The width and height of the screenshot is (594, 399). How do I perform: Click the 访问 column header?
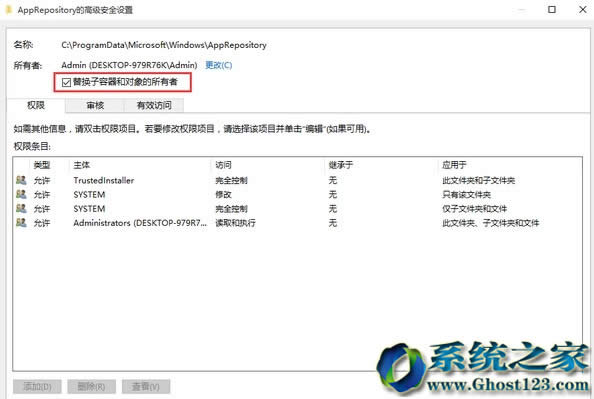pyautogui.click(x=223, y=165)
